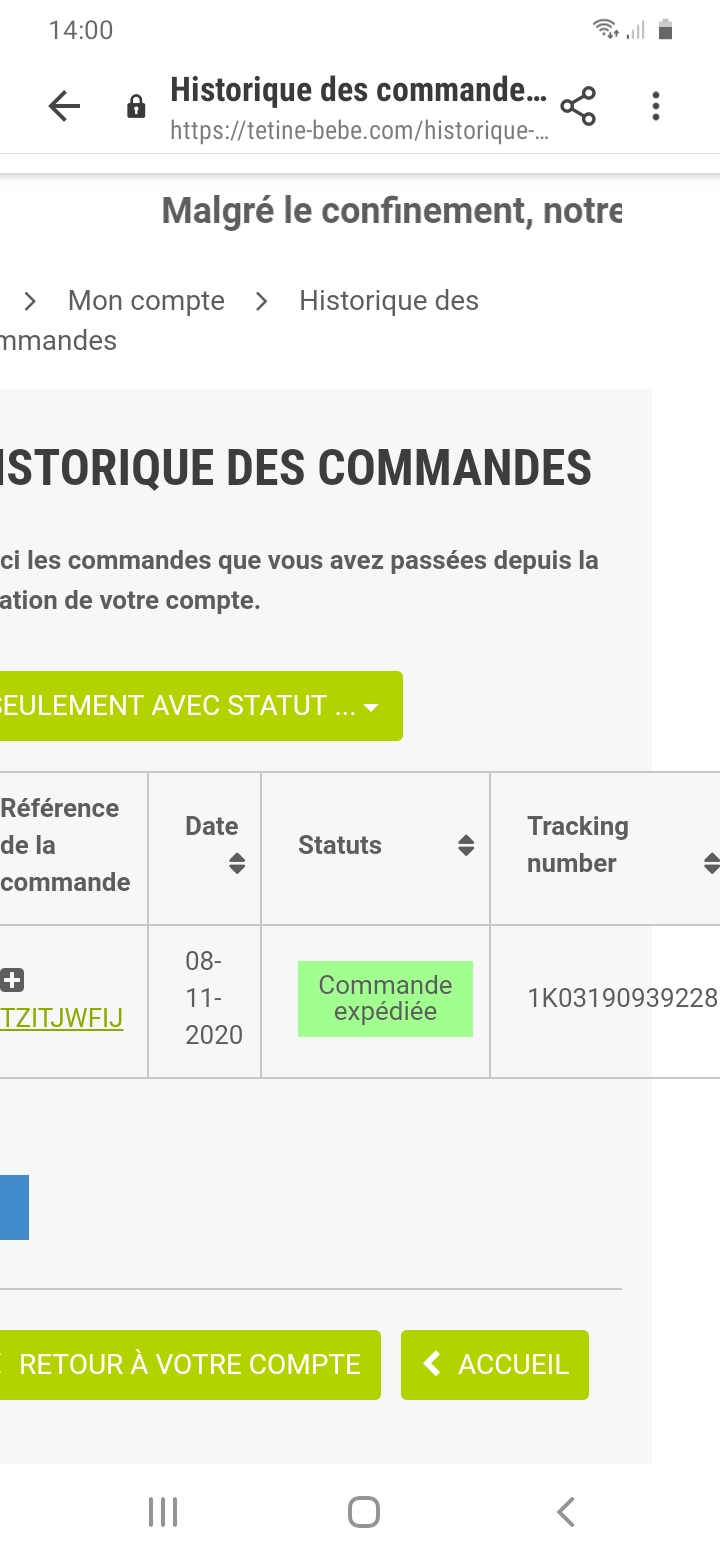Tap Android home navigation button
This screenshot has height=1560, width=720.
[x=364, y=1512]
